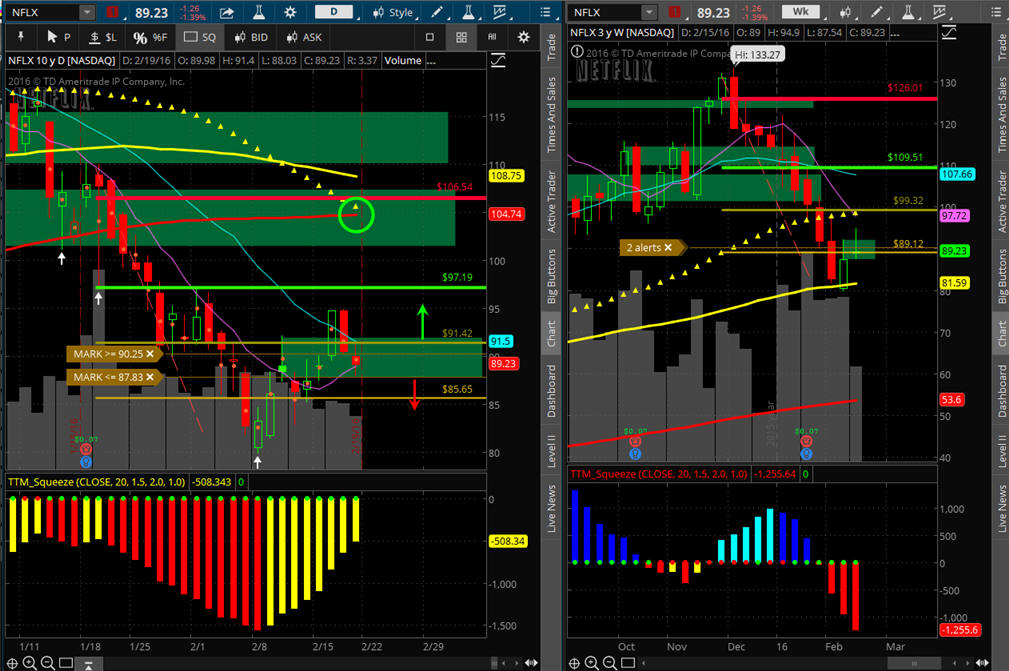The height and width of the screenshot is (671, 1009).
Task: Click left chart expand axis arrows icon
Action: click(532, 663)
